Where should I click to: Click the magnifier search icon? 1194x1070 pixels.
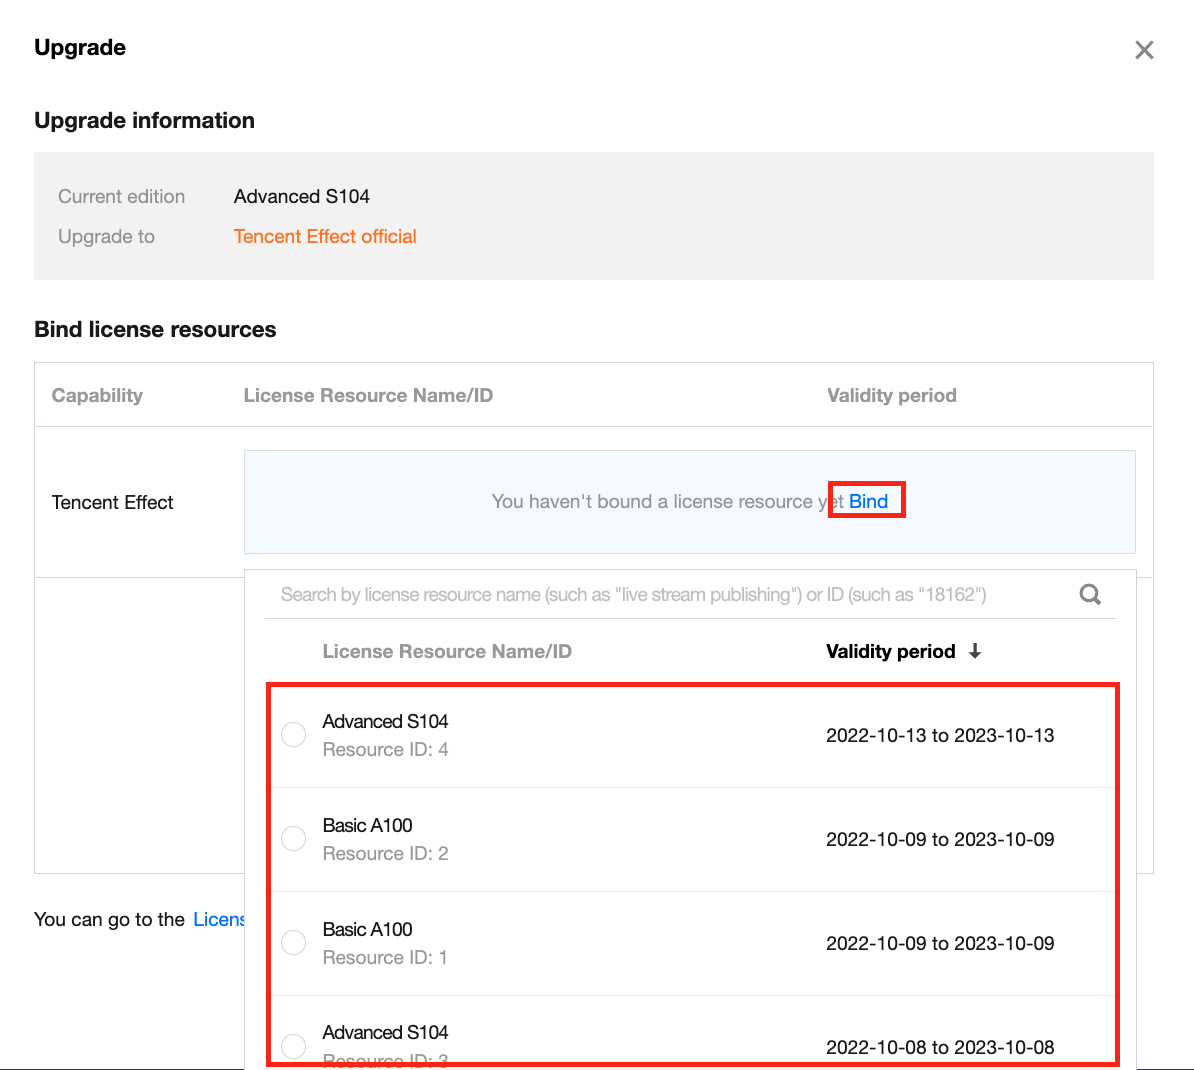pos(1090,595)
